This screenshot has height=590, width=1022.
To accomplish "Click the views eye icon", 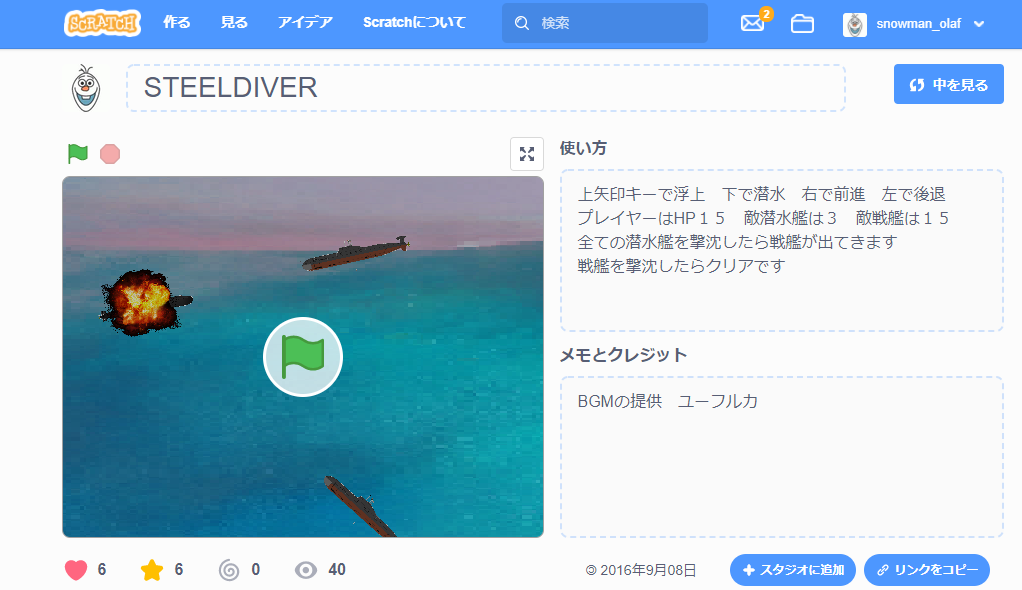I will (306, 570).
